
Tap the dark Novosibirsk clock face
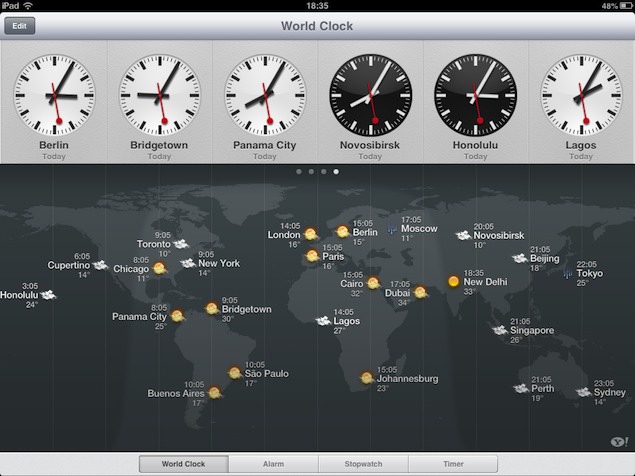click(371, 95)
